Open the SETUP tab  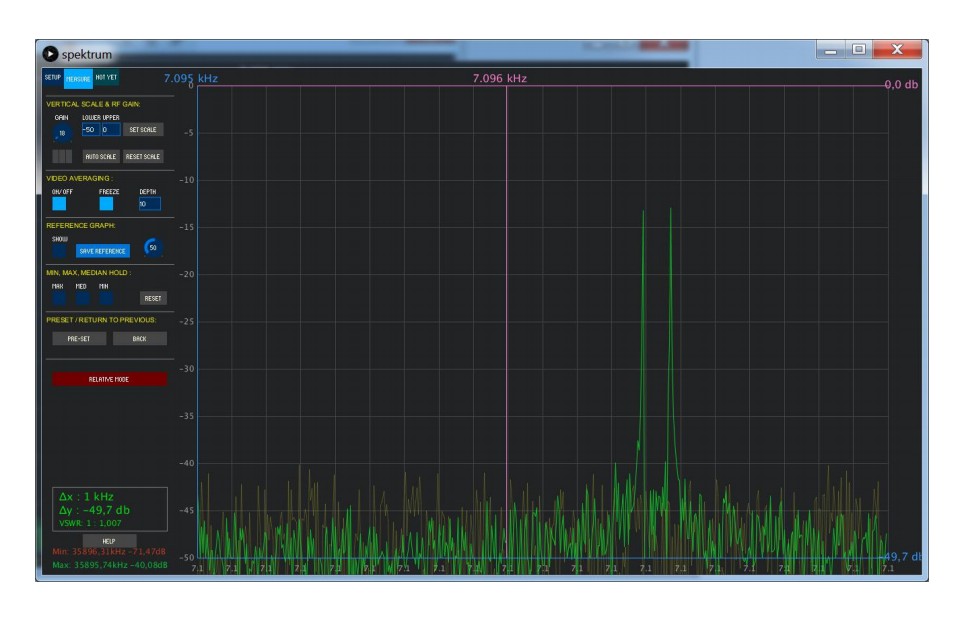point(53,78)
